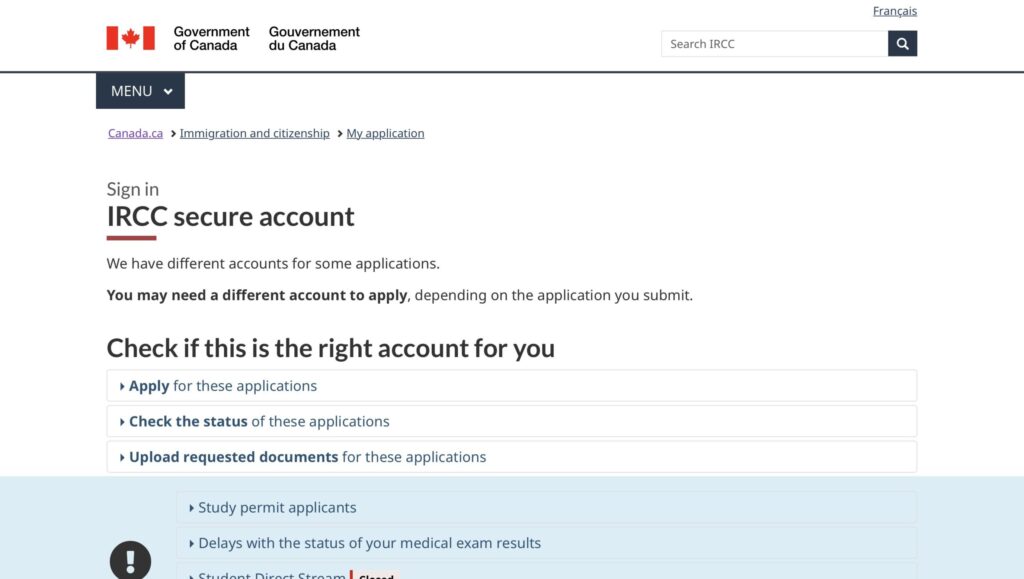The width and height of the screenshot is (1024, 579).
Task: Expand Upload requested documents section
Action: tap(511, 457)
